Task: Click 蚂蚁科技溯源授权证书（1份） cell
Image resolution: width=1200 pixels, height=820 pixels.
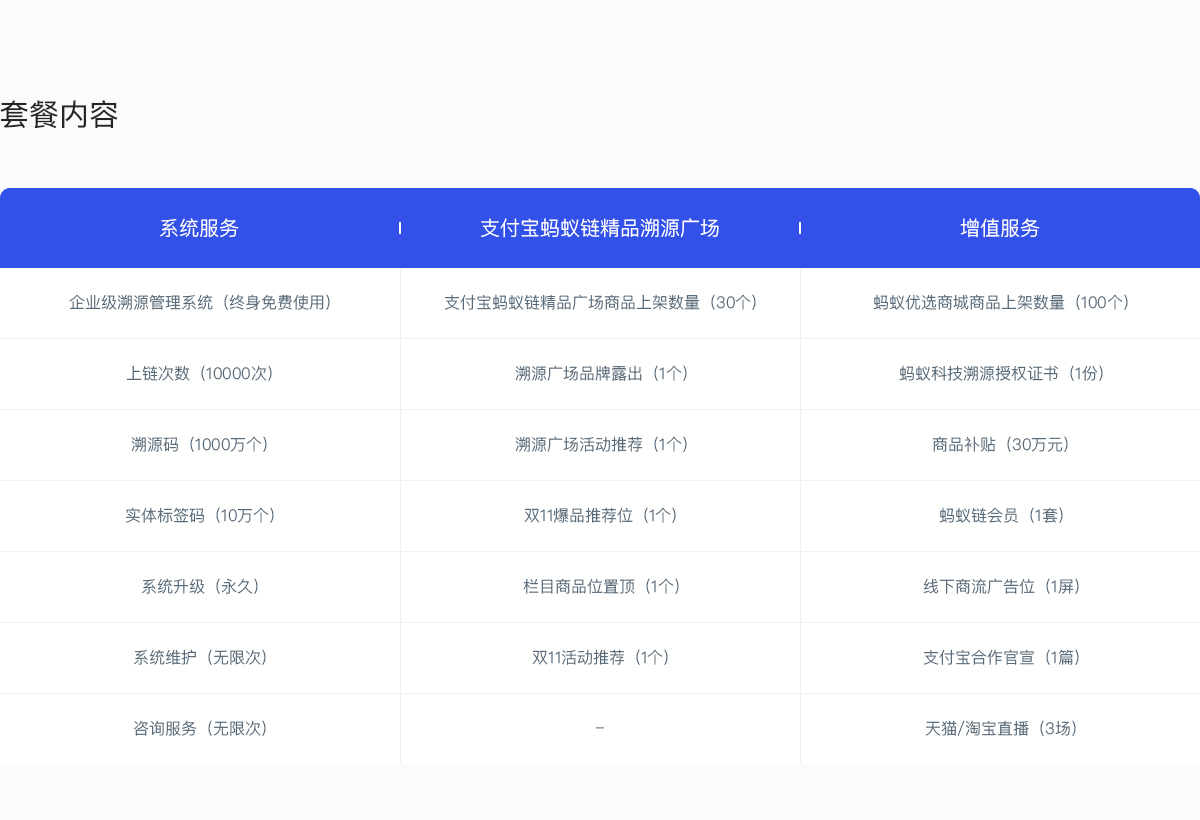Action: [x=1000, y=374]
